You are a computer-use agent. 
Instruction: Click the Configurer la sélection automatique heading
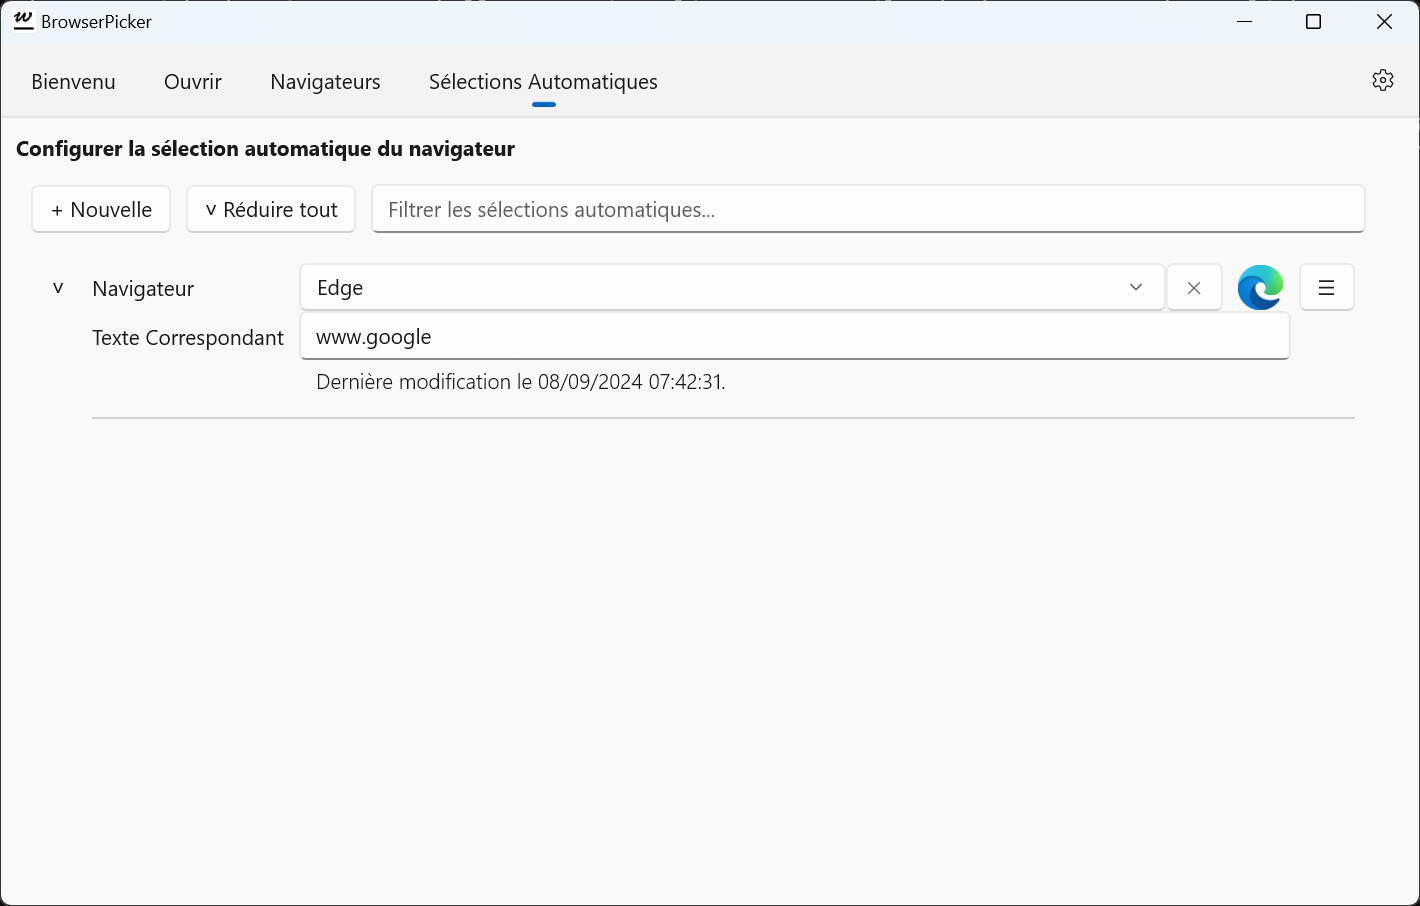[x=265, y=149]
